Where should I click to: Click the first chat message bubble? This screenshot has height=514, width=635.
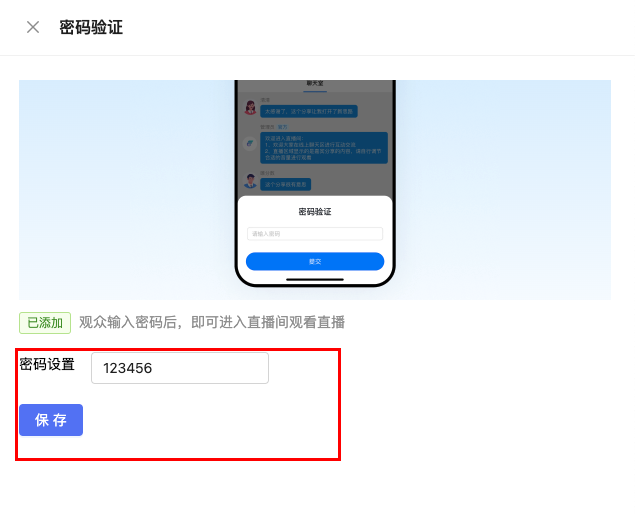(309, 111)
